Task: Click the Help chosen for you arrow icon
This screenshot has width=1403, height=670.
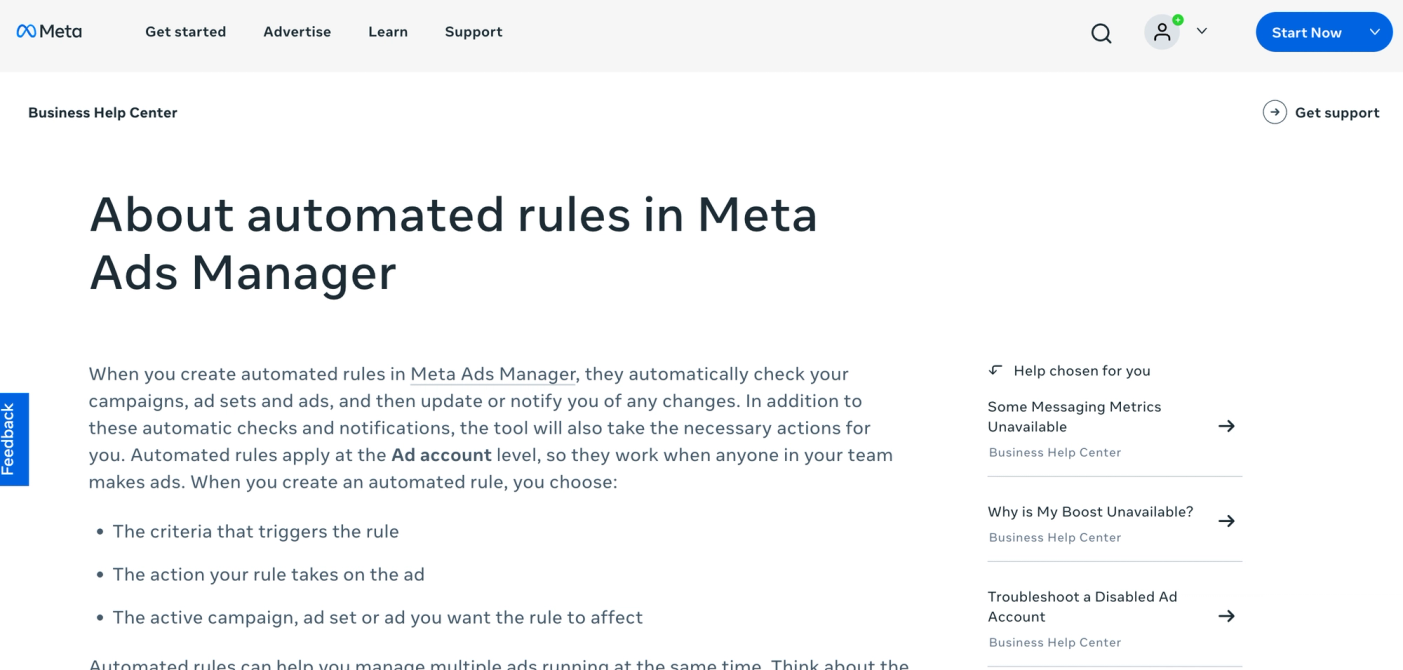Action: pos(995,370)
